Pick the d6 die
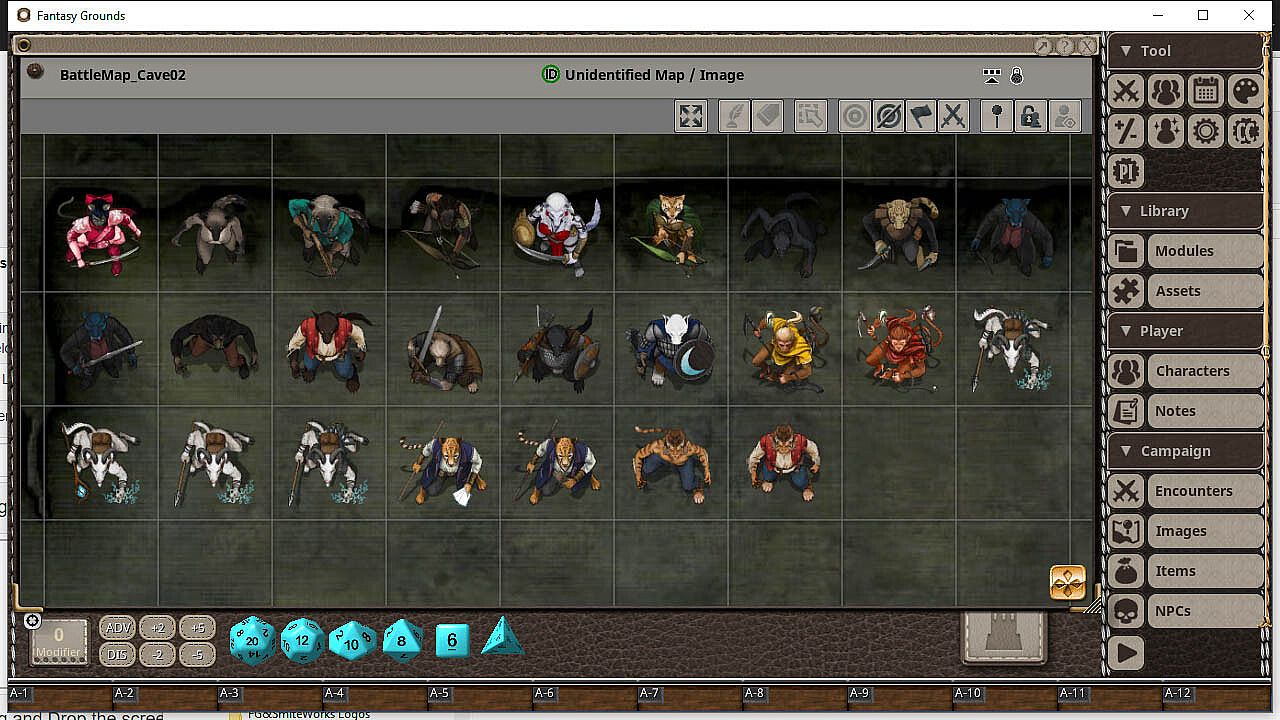The width and height of the screenshot is (1280, 720). [452, 640]
